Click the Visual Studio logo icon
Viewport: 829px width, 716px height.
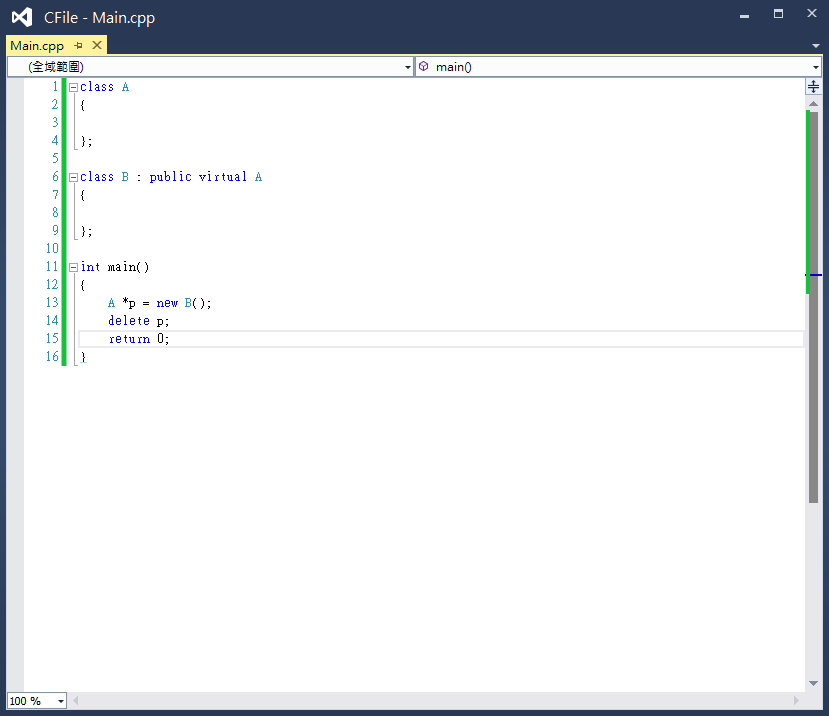coord(22,17)
